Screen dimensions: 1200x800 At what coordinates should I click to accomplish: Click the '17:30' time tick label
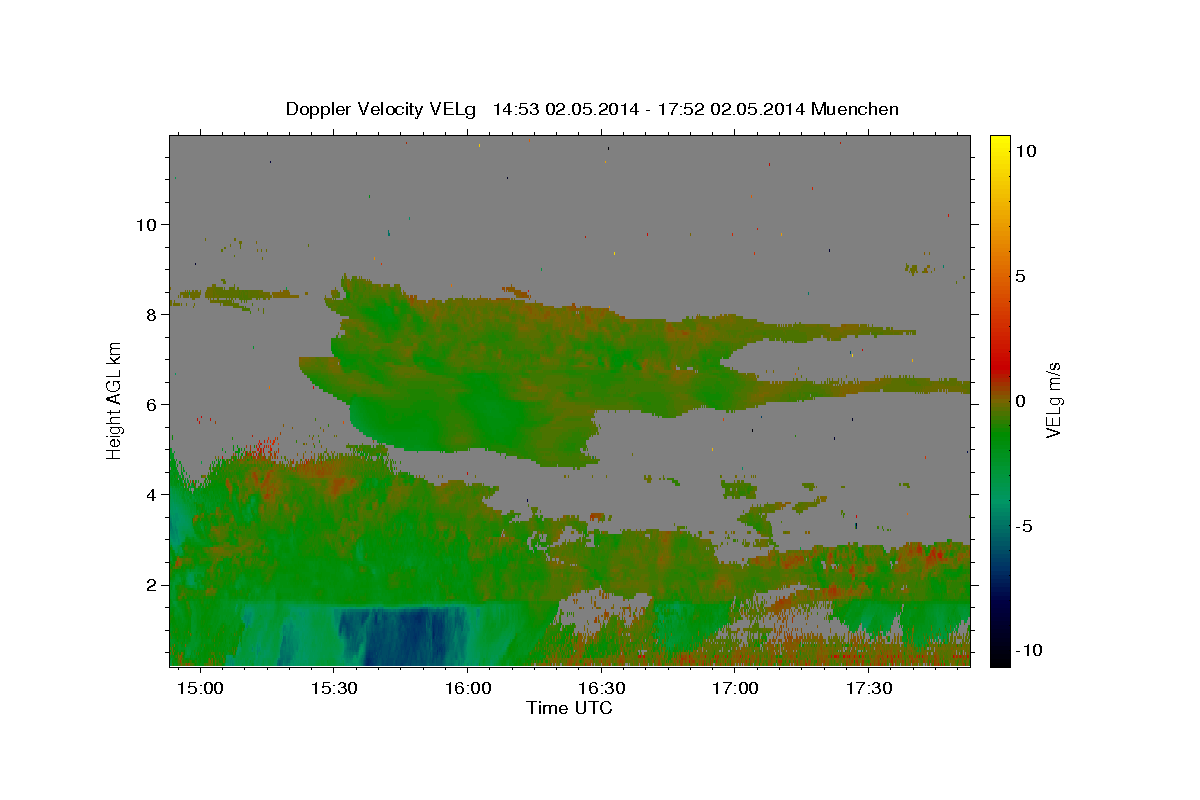[869, 689]
